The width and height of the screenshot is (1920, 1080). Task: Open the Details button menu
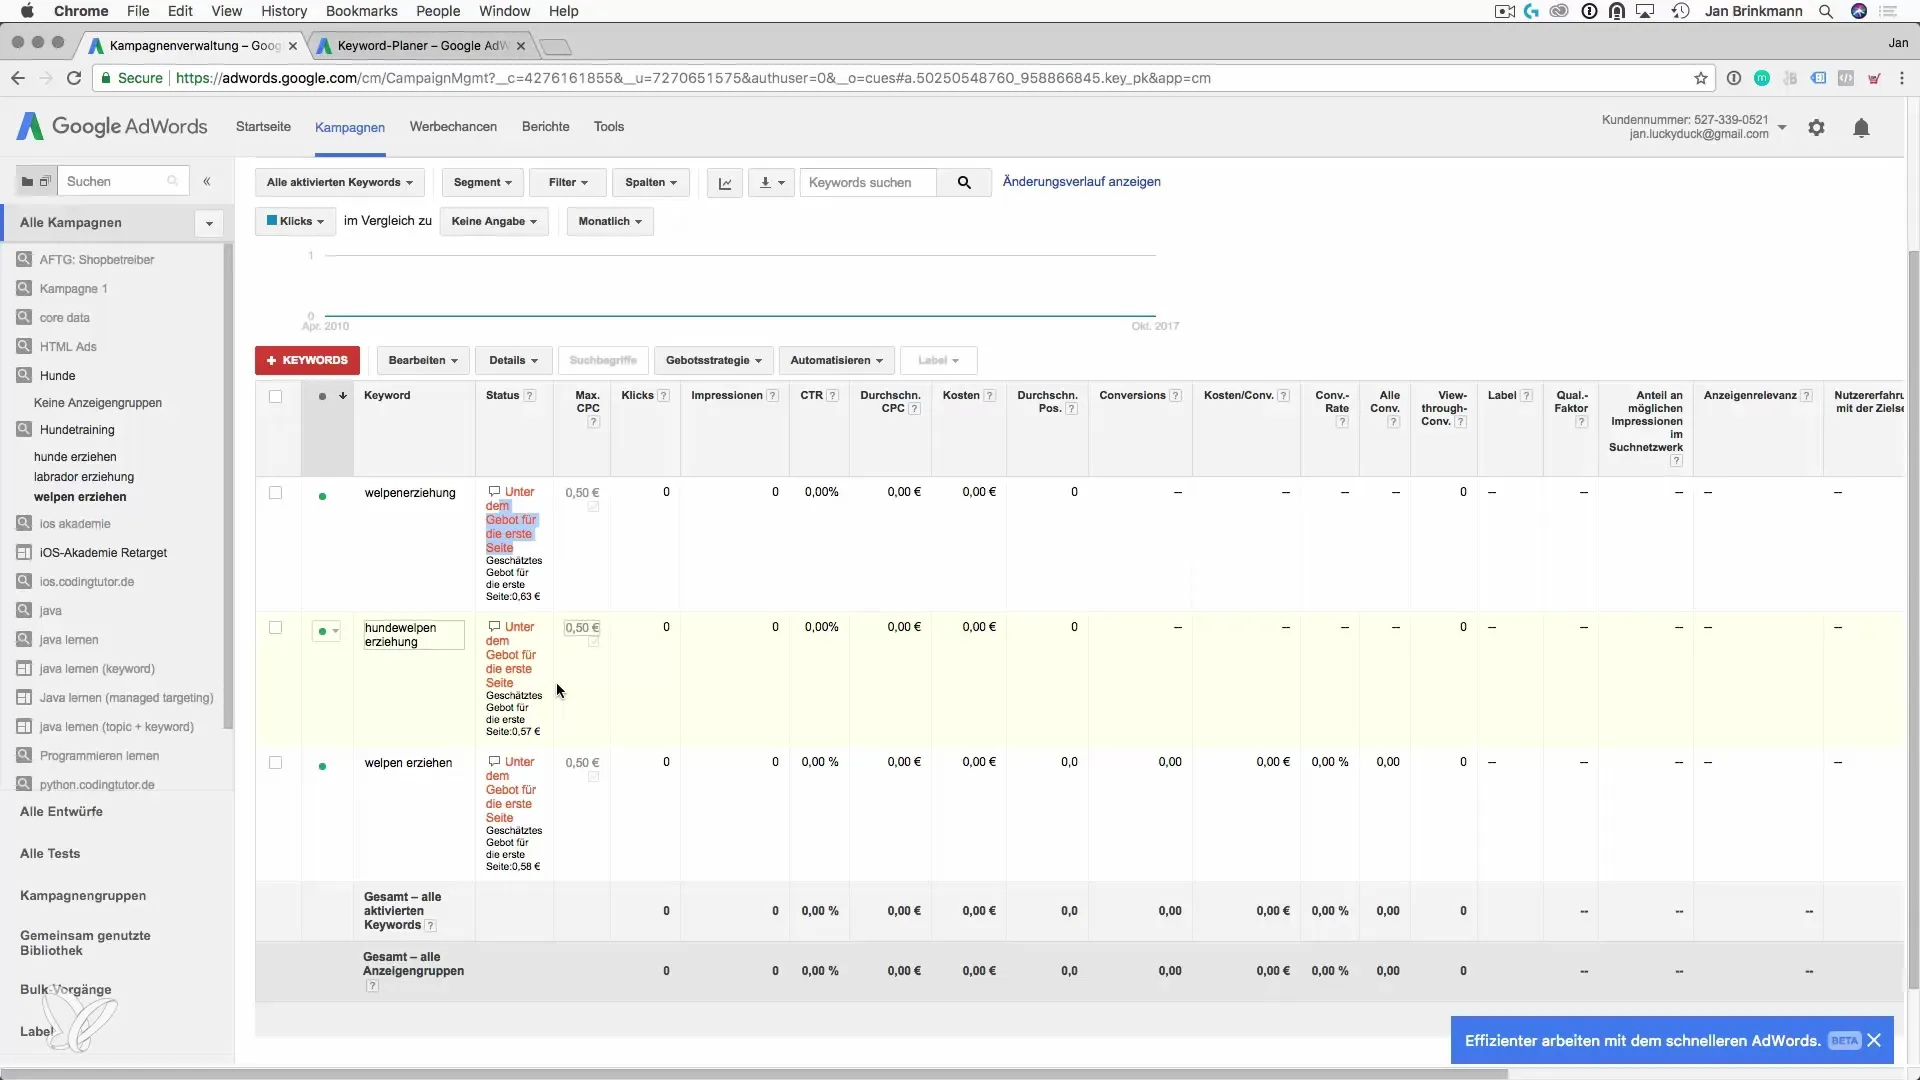pos(513,360)
